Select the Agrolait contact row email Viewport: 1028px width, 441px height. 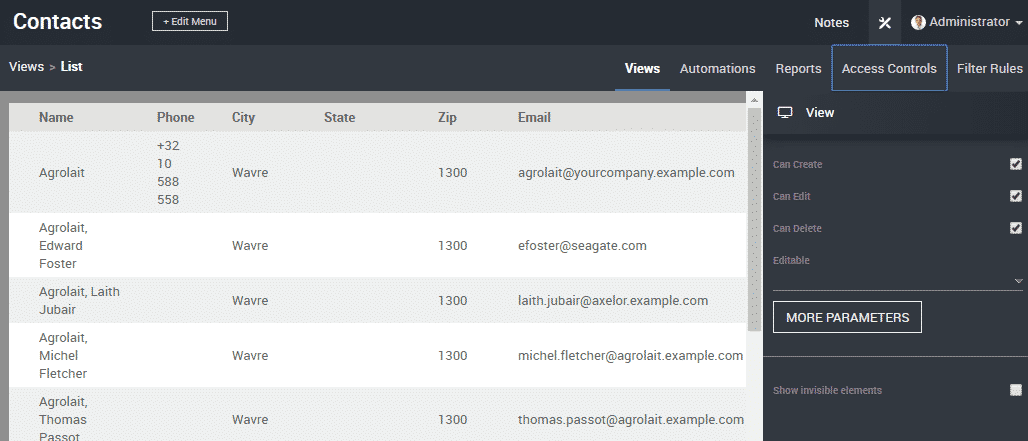(626, 172)
